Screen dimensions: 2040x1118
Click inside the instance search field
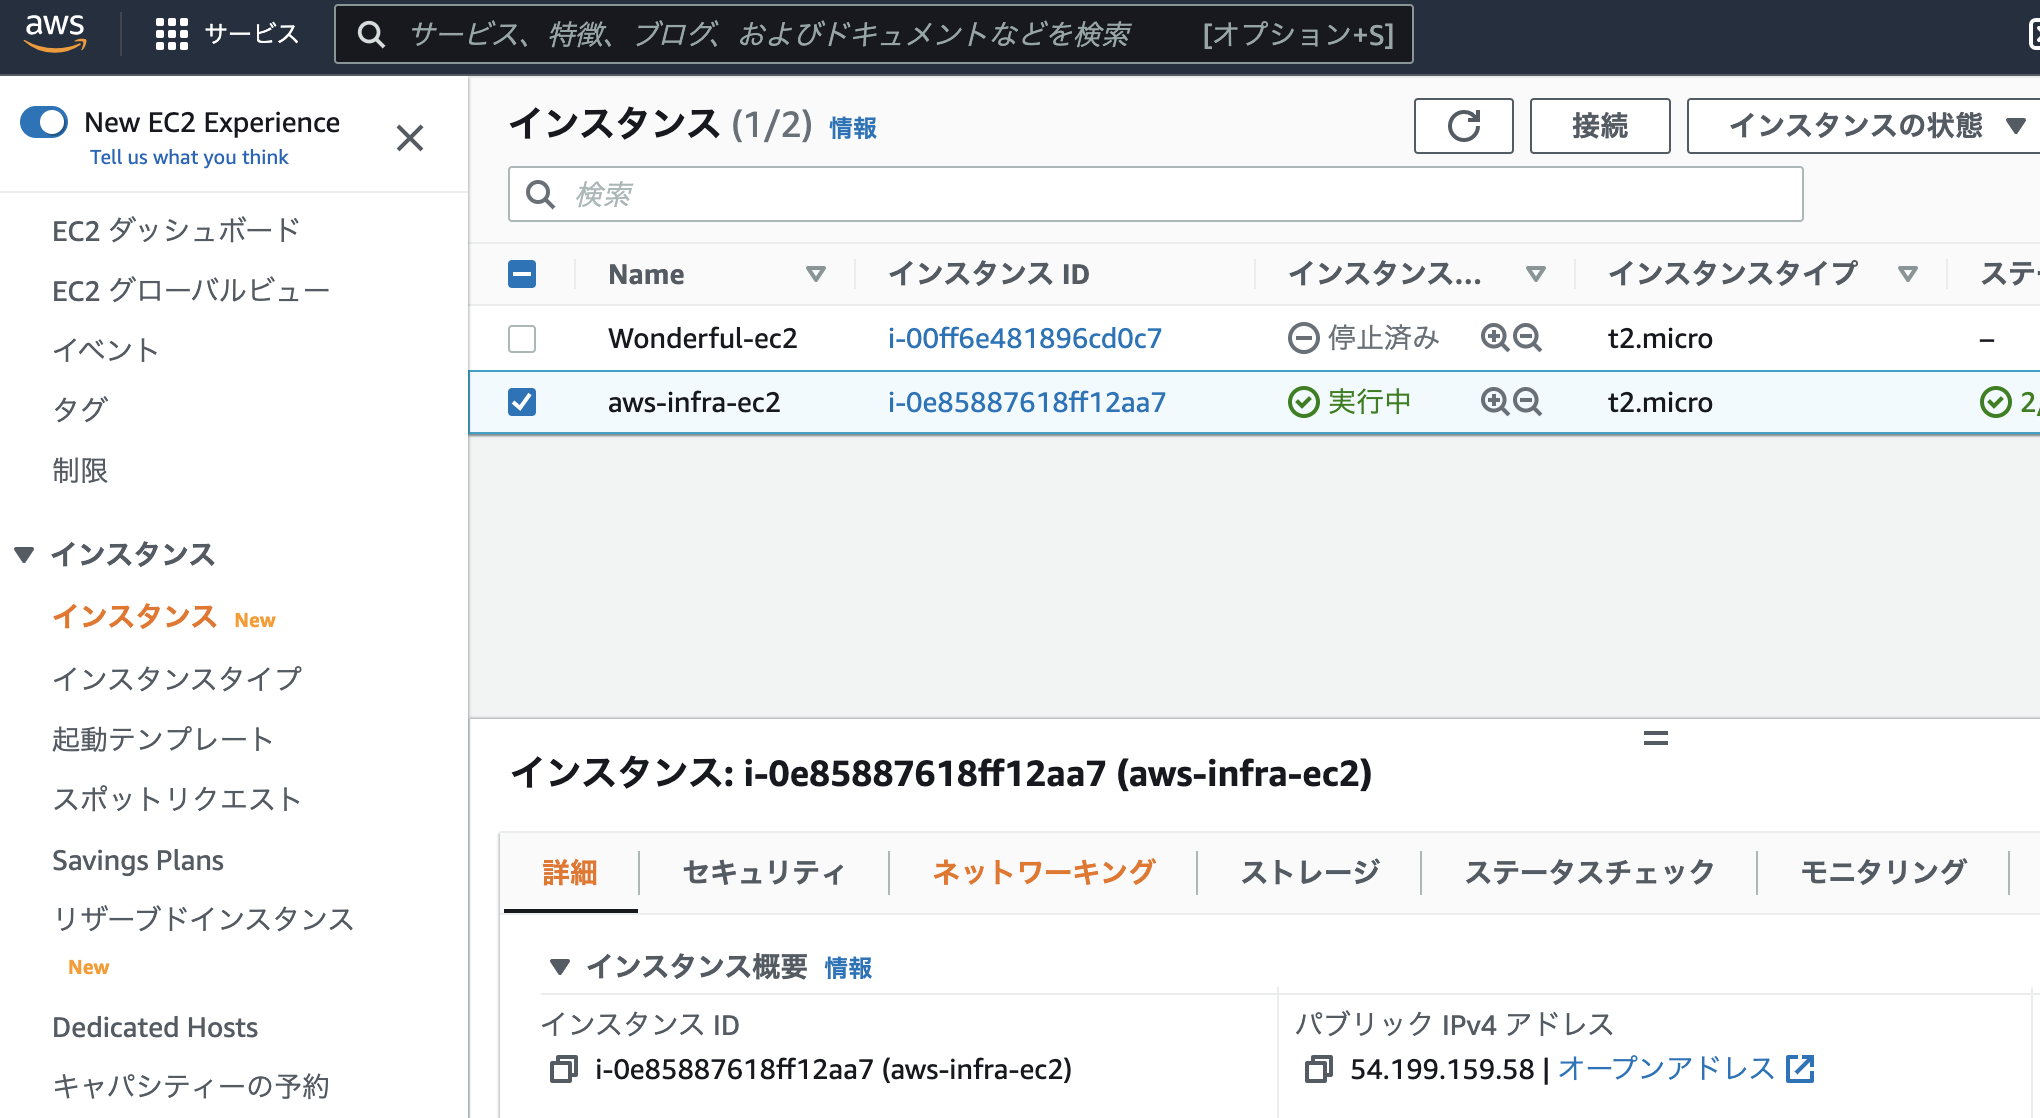[1000, 194]
